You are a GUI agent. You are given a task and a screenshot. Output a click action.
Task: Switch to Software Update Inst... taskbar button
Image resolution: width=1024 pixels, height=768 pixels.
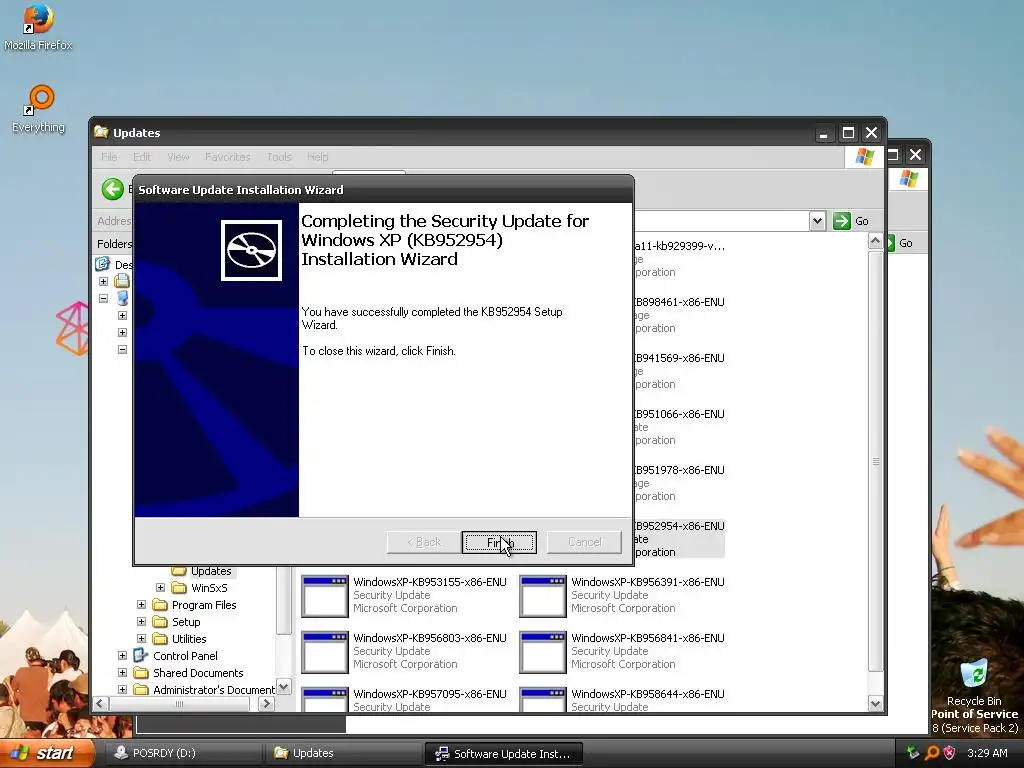504,754
